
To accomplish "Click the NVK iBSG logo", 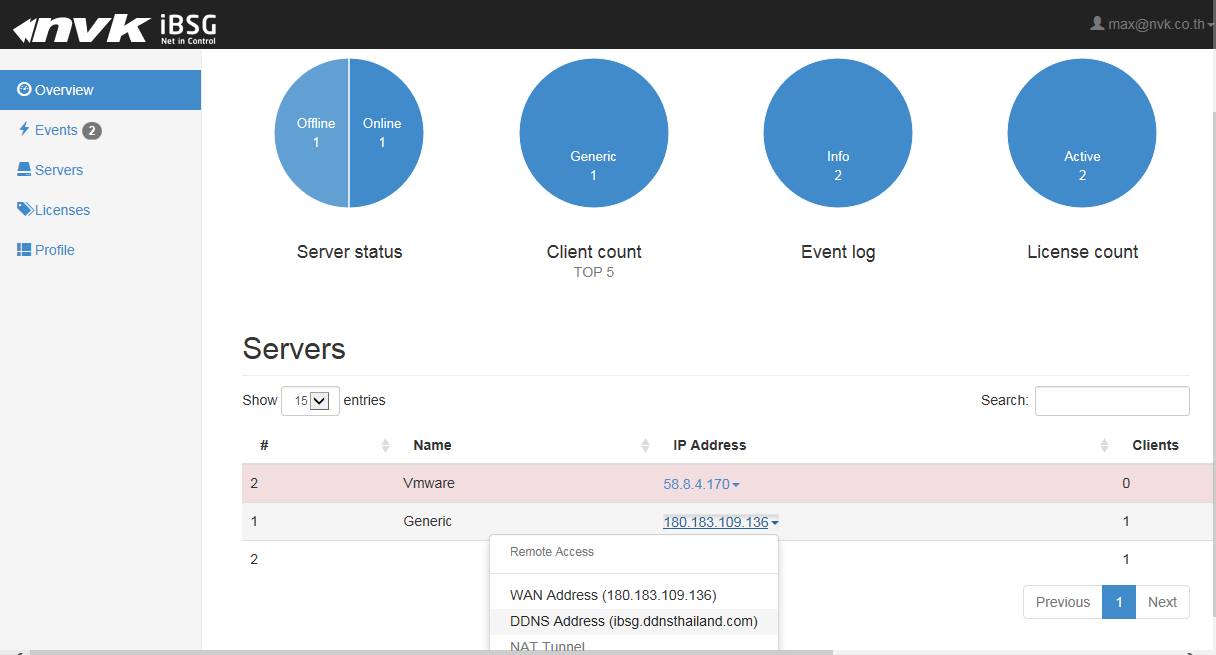I will 114,28.
